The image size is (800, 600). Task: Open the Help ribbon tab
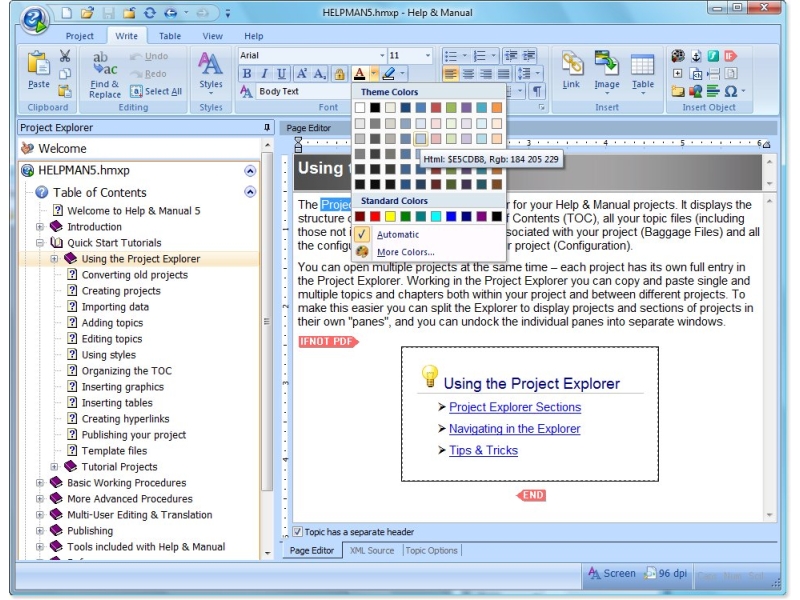(254, 36)
